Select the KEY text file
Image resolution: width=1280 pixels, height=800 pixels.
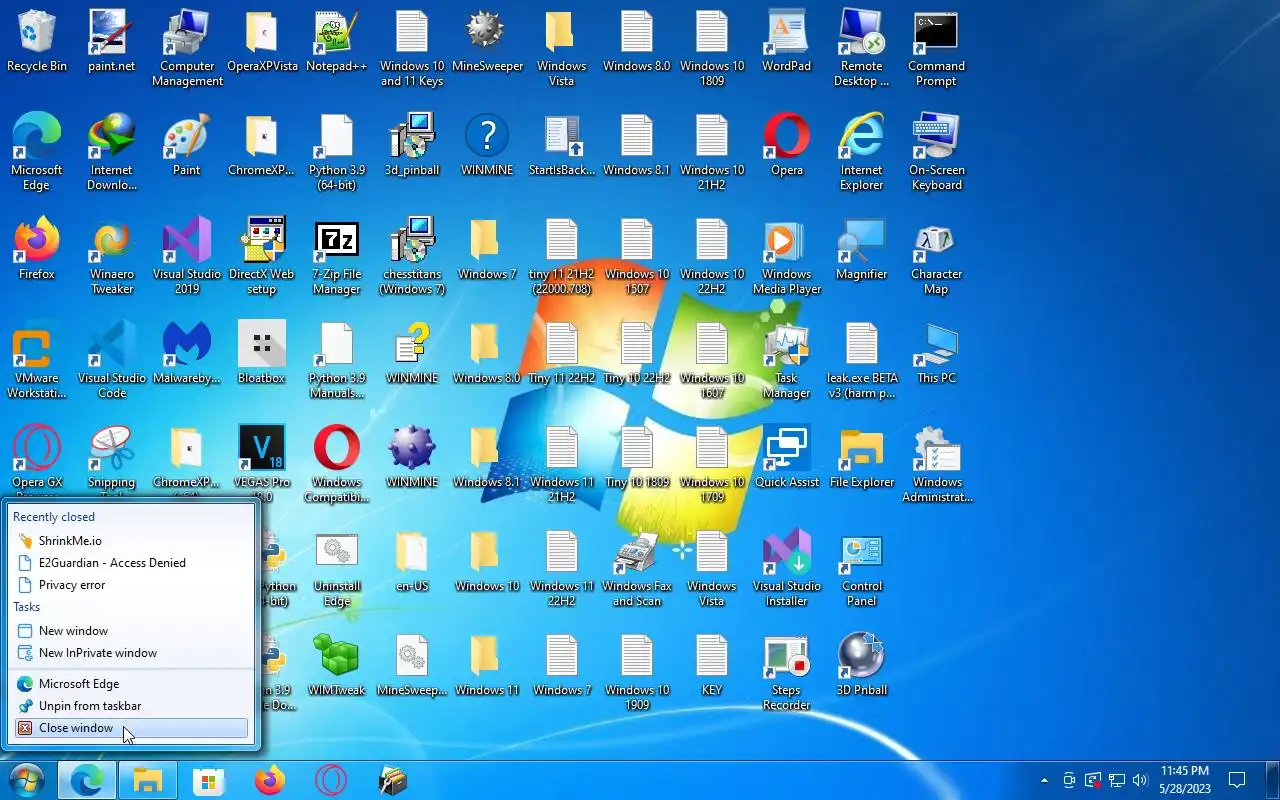712,666
